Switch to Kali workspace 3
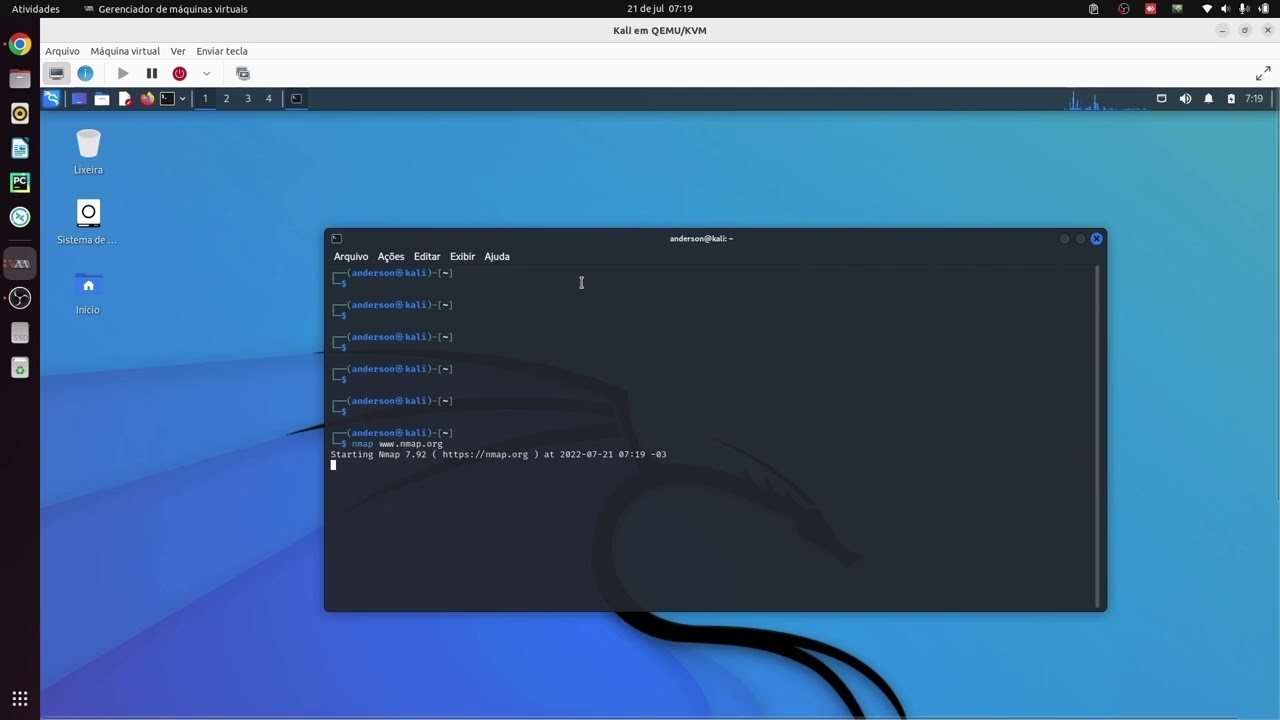This screenshot has width=1280, height=720. point(248,99)
